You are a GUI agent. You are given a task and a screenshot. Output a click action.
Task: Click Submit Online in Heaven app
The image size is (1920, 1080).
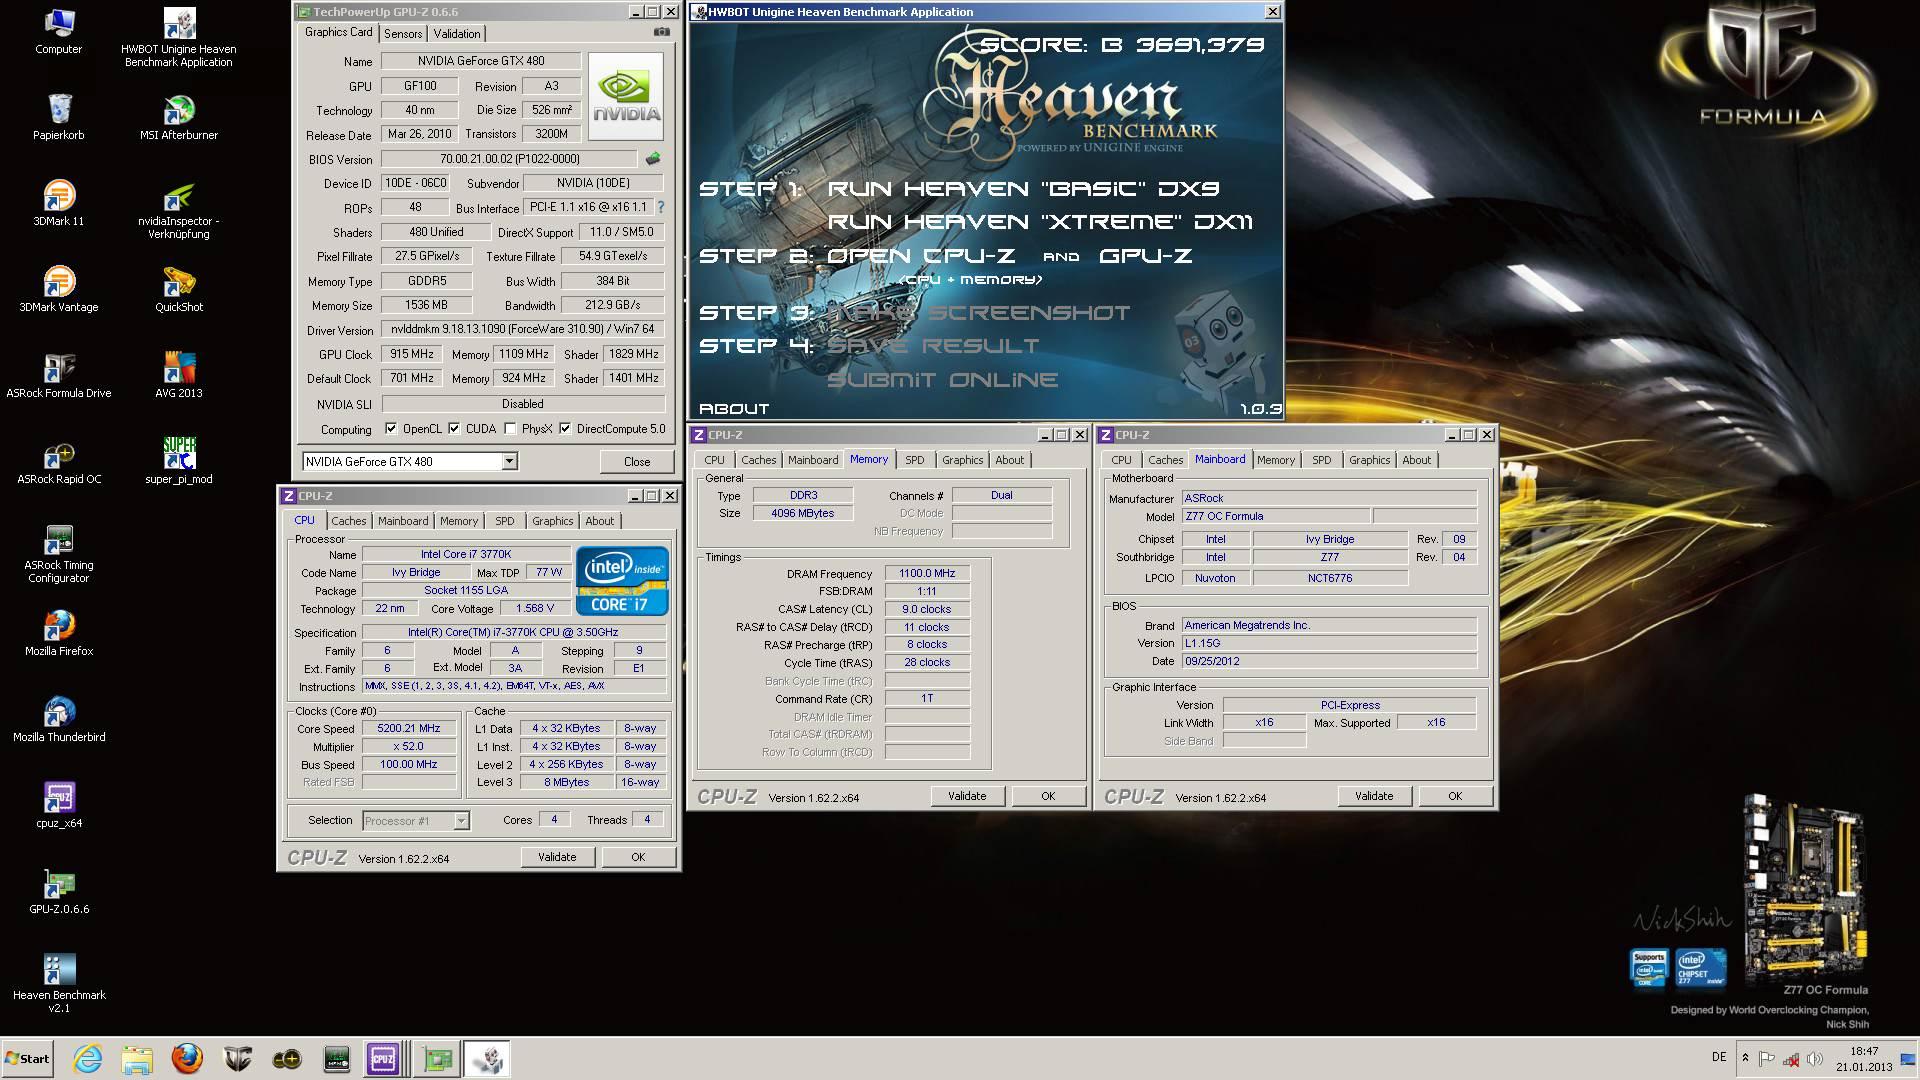pos(942,380)
